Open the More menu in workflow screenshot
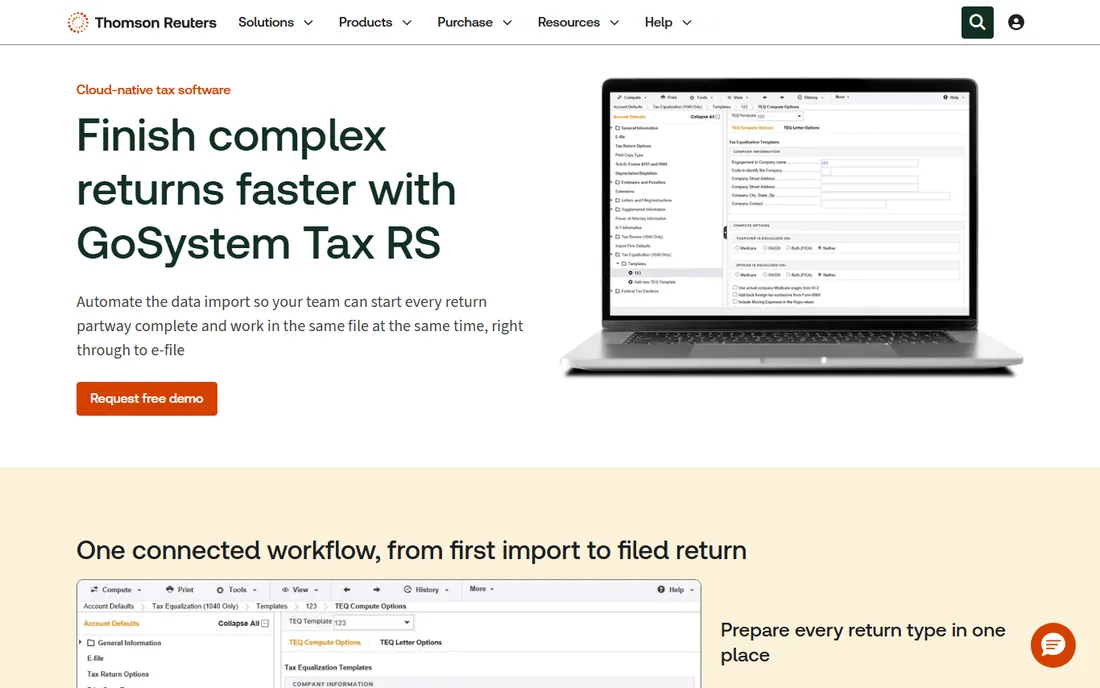The width and height of the screenshot is (1100, 688). click(482, 589)
